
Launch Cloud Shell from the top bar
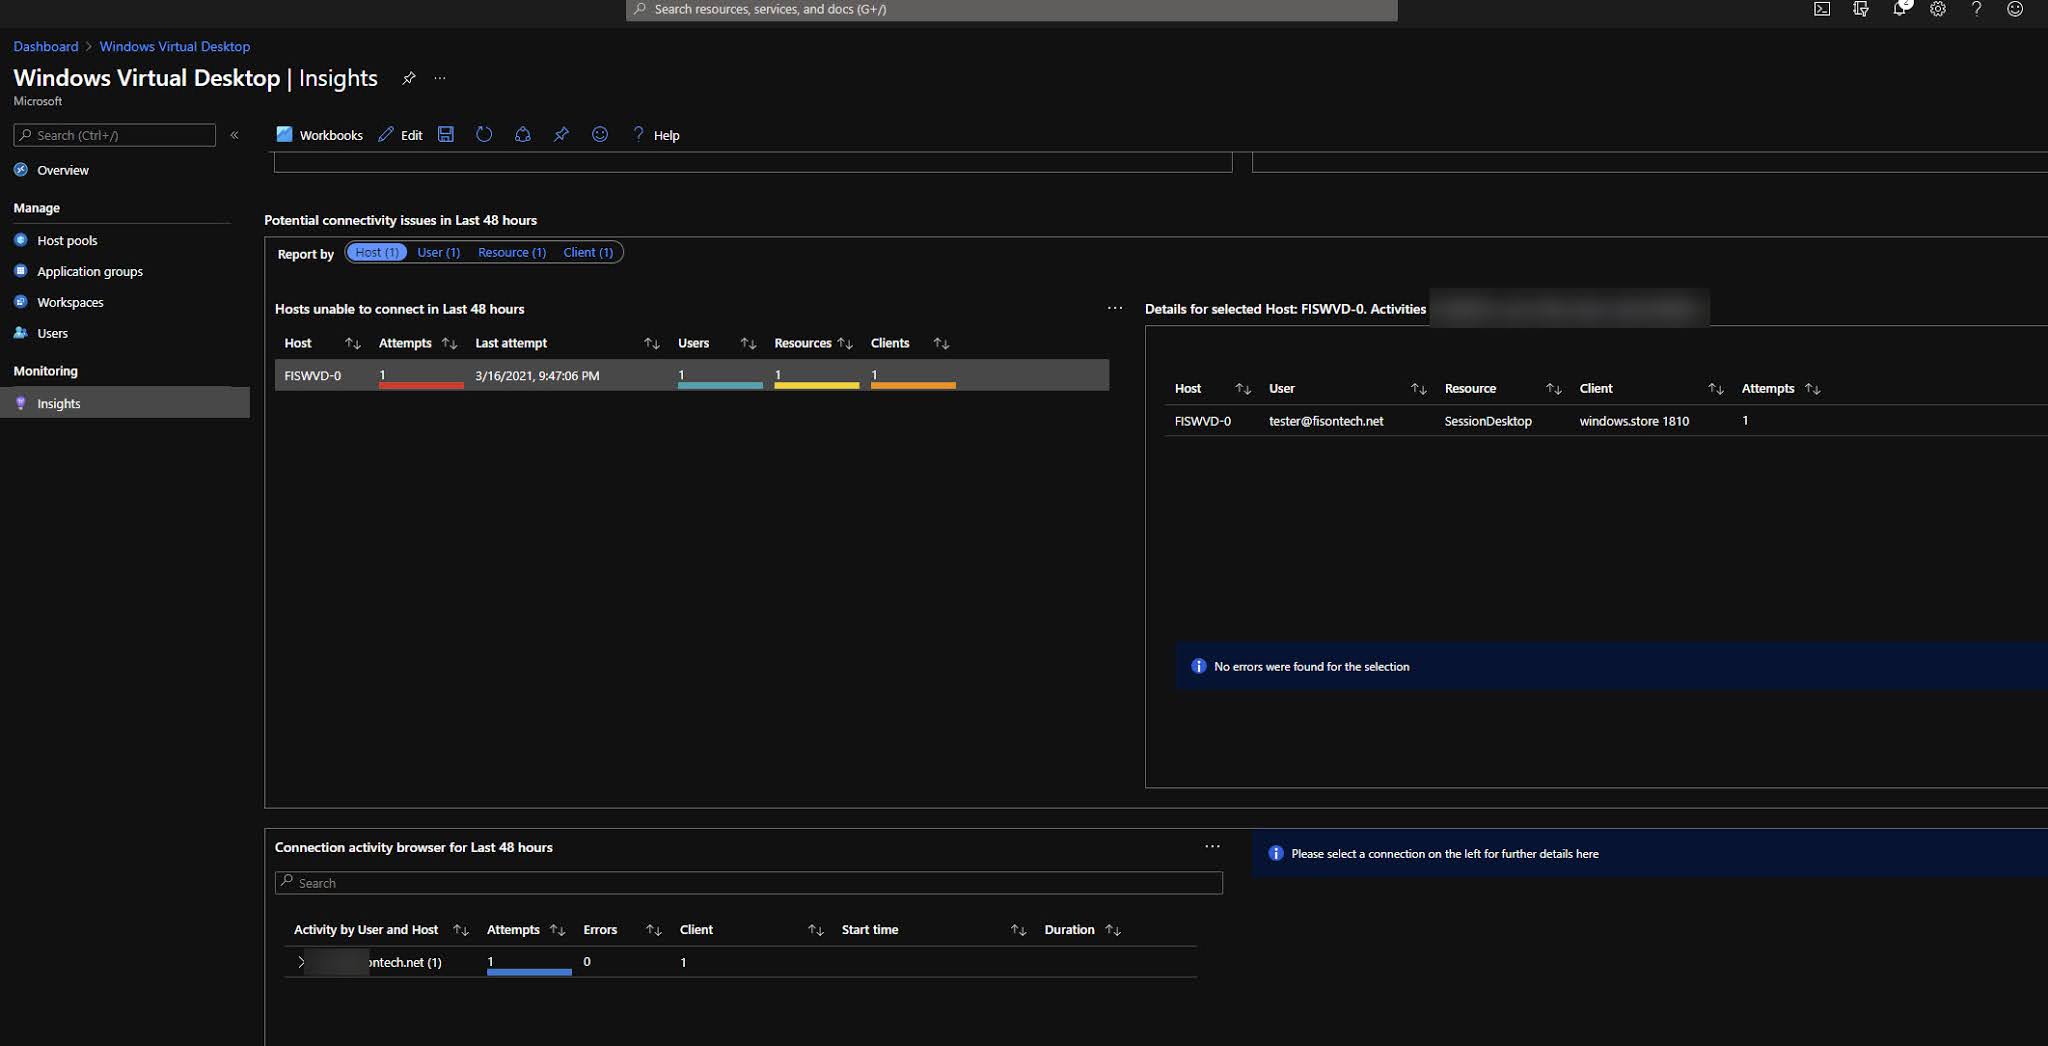coord(1822,9)
